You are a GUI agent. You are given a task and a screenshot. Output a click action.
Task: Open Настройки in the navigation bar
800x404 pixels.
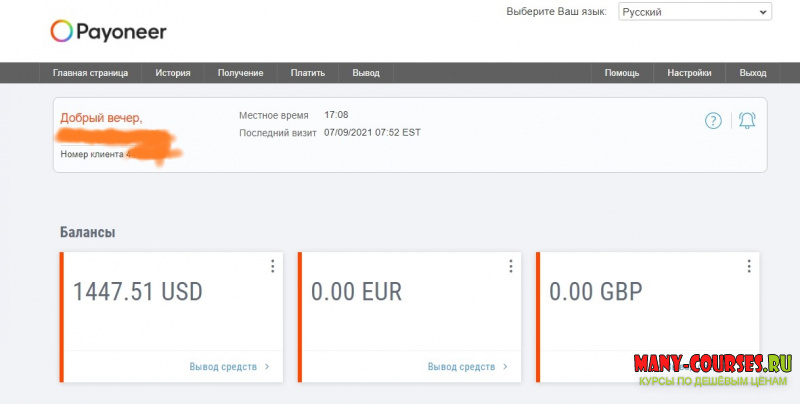point(690,73)
